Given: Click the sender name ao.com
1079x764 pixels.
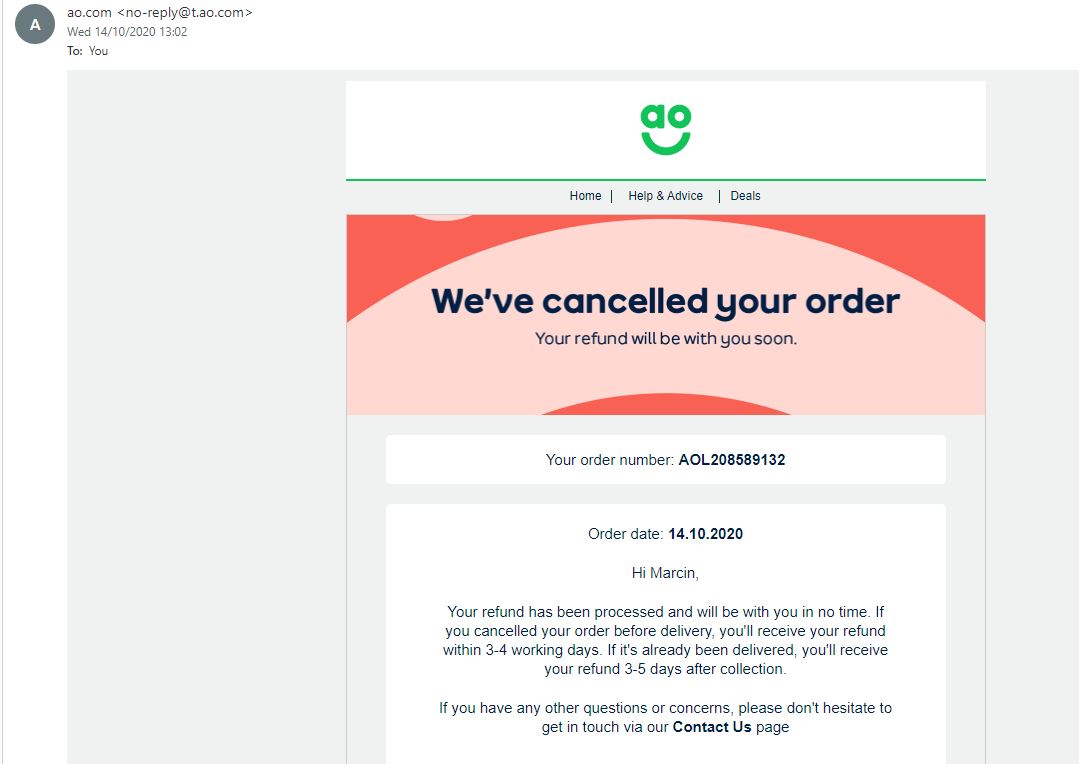Looking at the screenshot, I should tap(89, 12).
